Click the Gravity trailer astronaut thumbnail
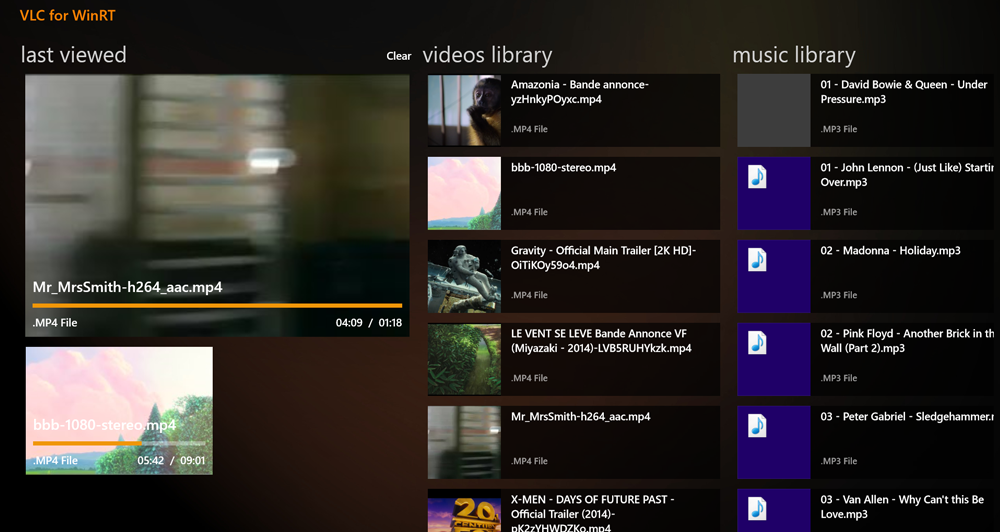Image resolution: width=1000 pixels, height=532 pixels. (464, 276)
